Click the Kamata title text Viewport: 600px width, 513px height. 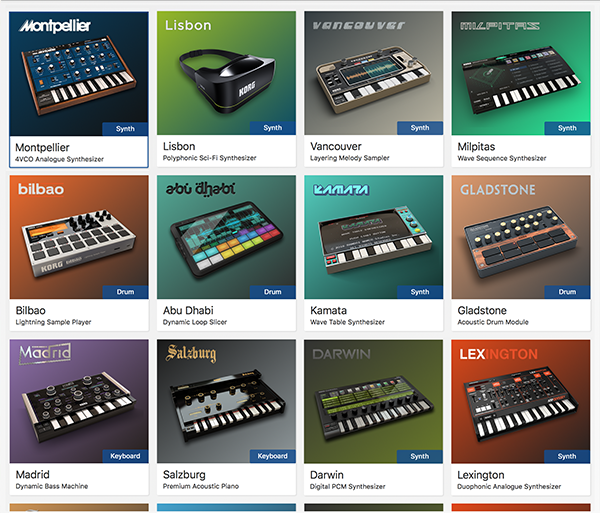(328, 310)
